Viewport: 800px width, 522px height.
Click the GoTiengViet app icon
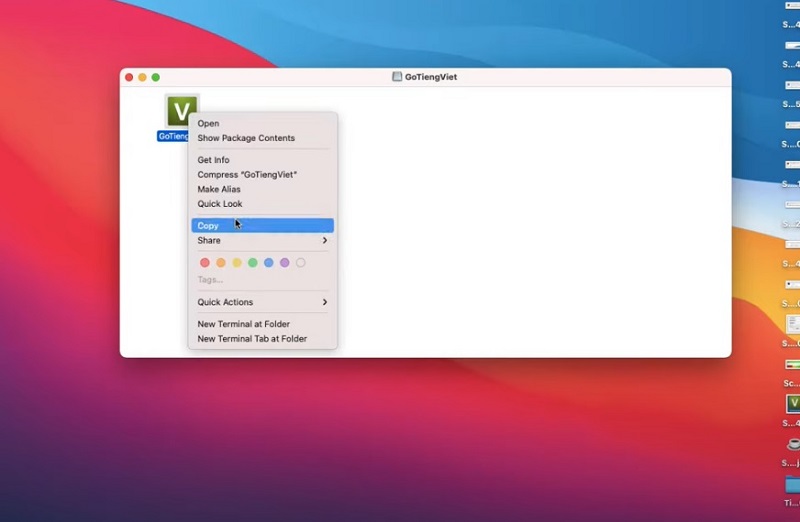(181, 111)
